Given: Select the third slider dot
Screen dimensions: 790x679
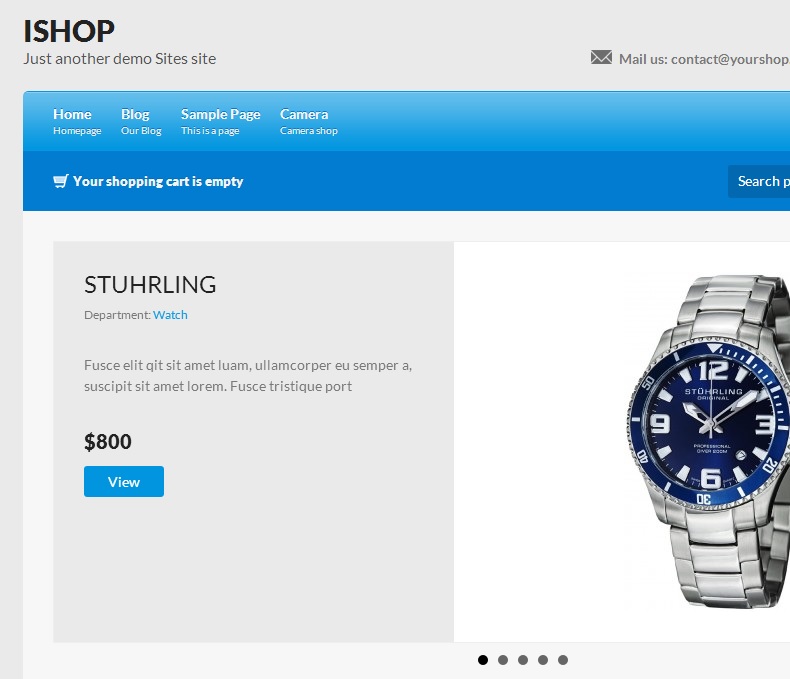Looking at the screenshot, I should [x=523, y=660].
